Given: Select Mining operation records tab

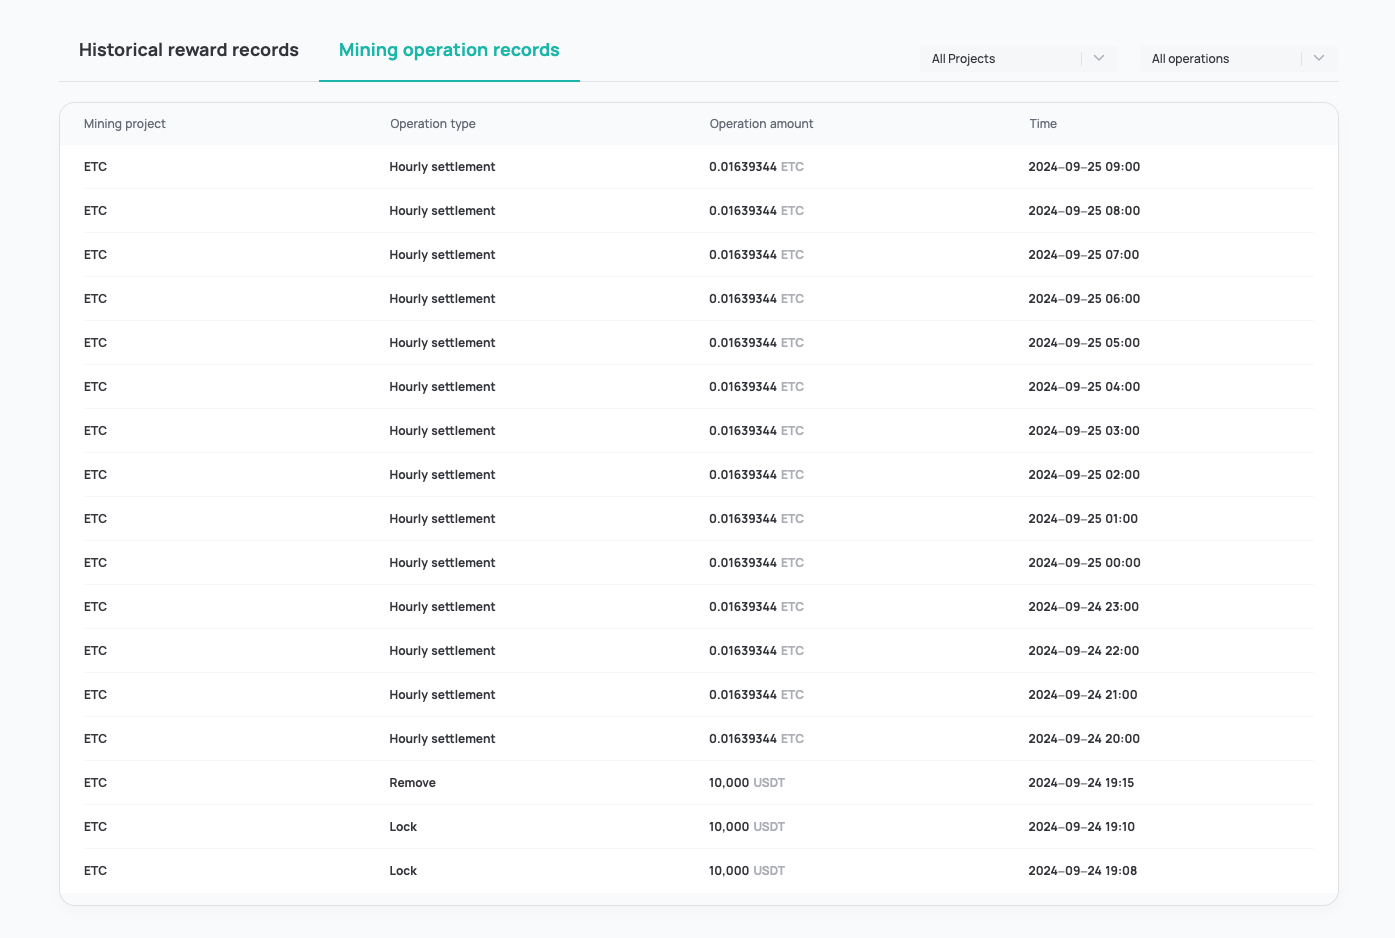Looking at the screenshot, I should (x=449, y=50).
